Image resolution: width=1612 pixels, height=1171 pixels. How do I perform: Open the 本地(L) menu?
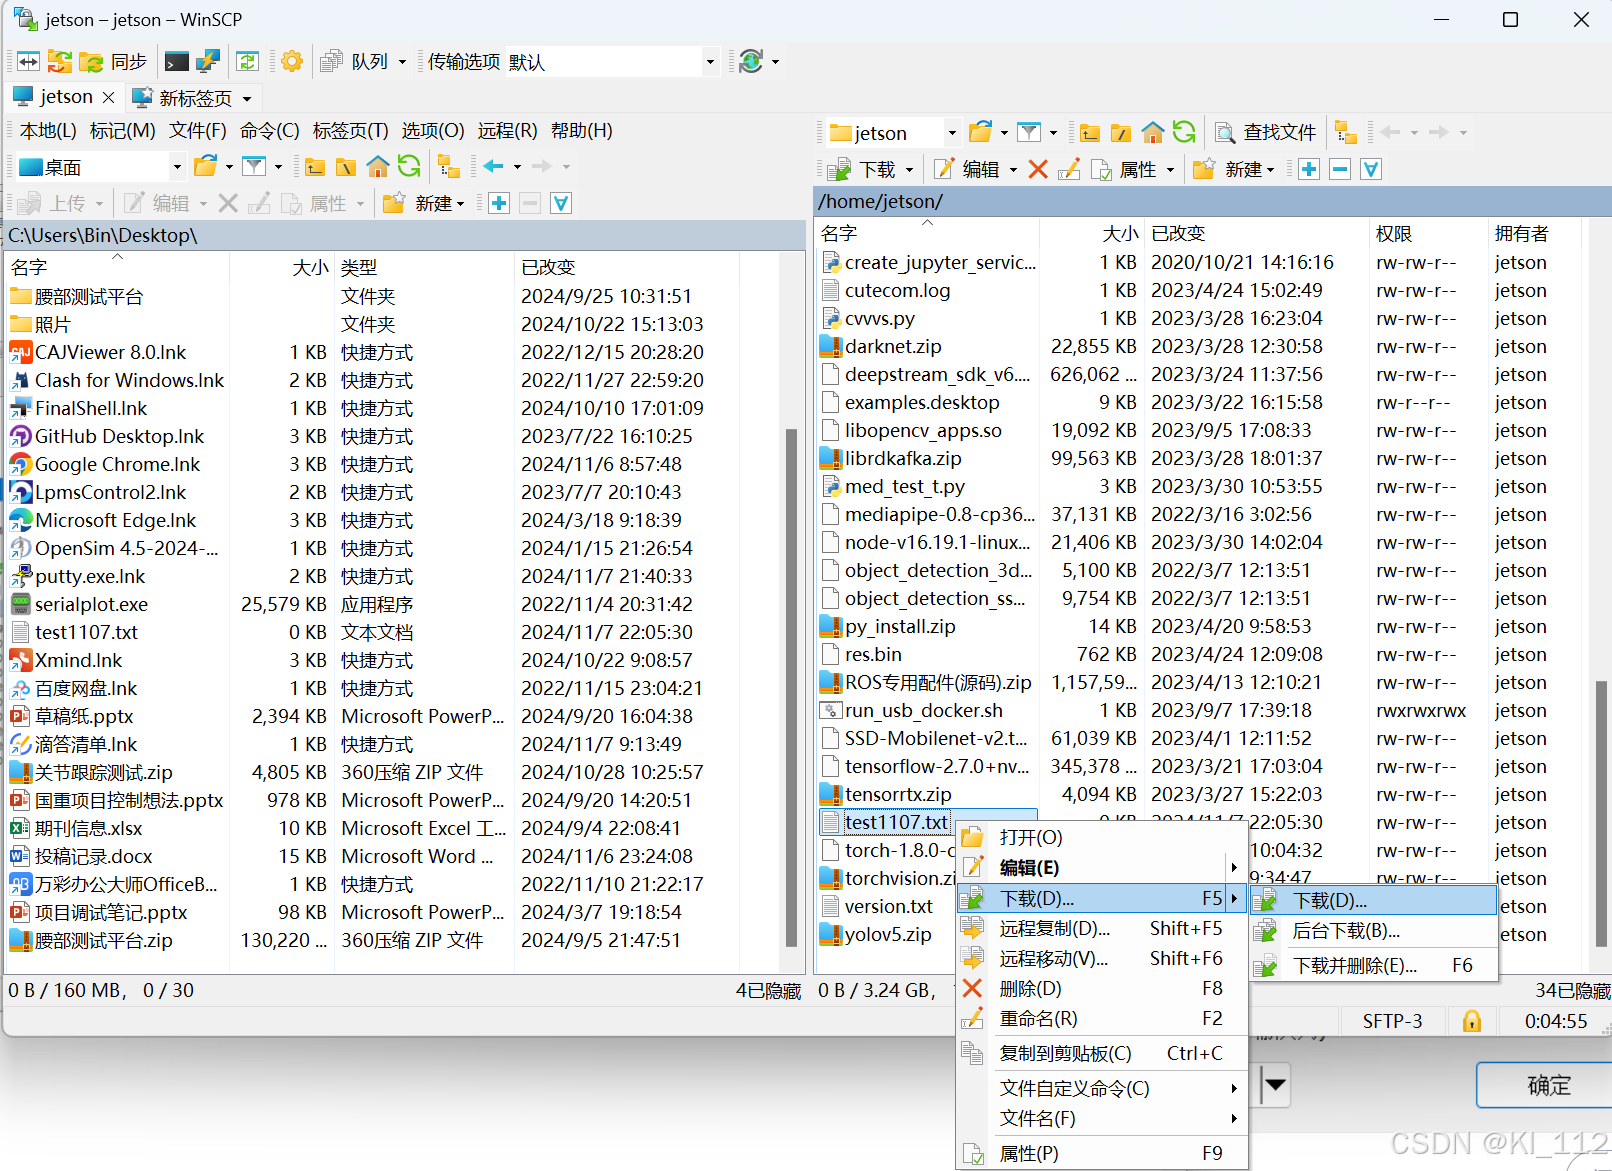48,131
